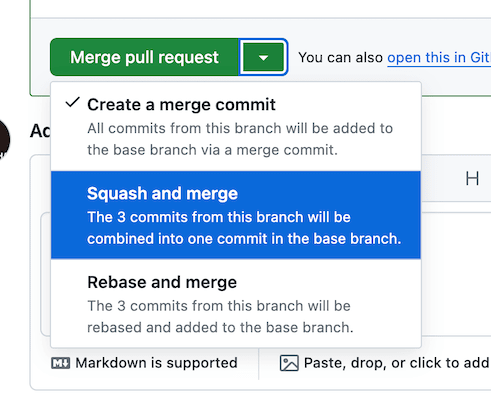Click the image attachment icon

tap(289, 363)
